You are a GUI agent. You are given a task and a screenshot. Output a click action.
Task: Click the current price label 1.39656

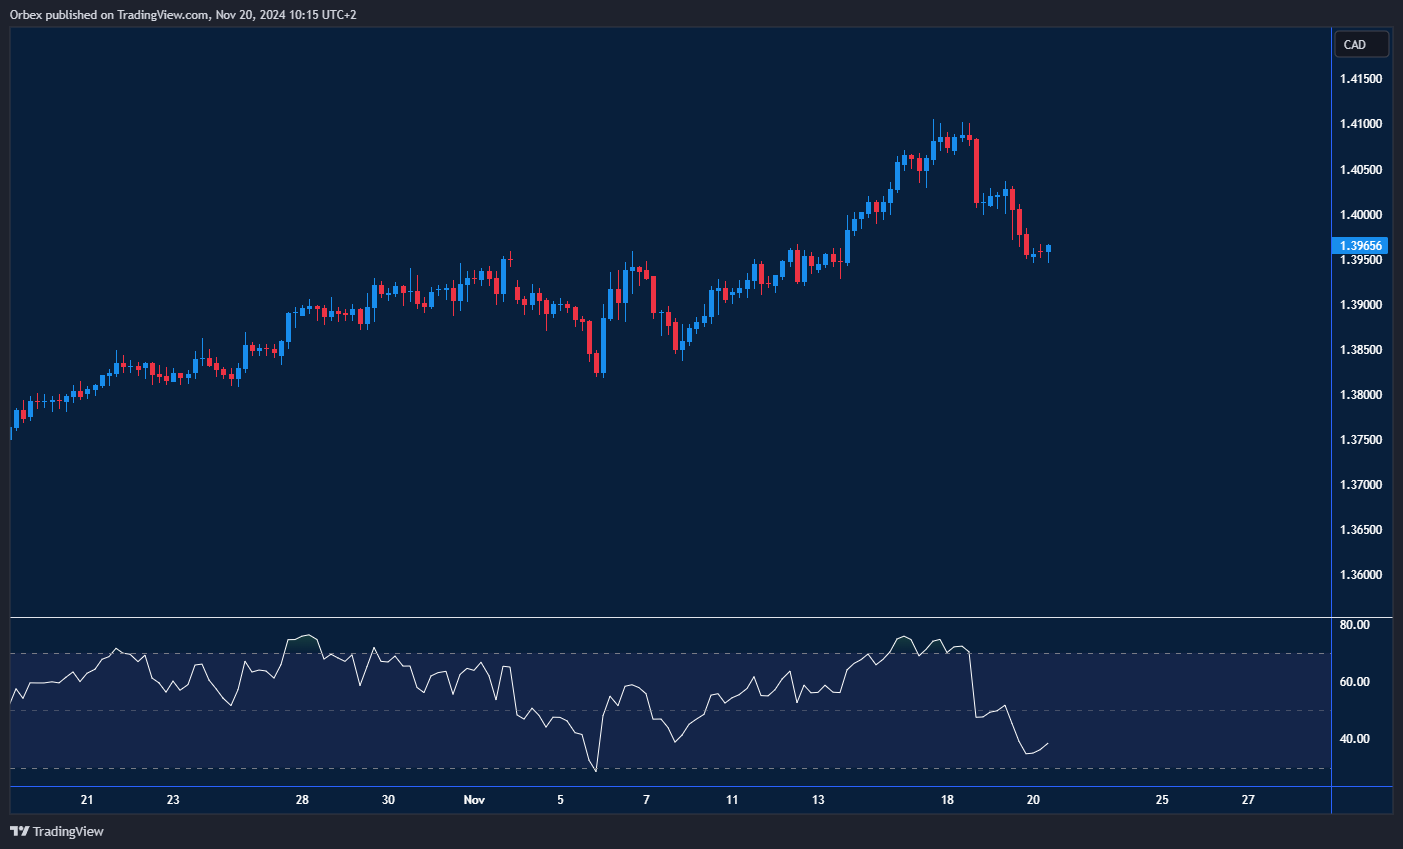[x=1361, y=246]
